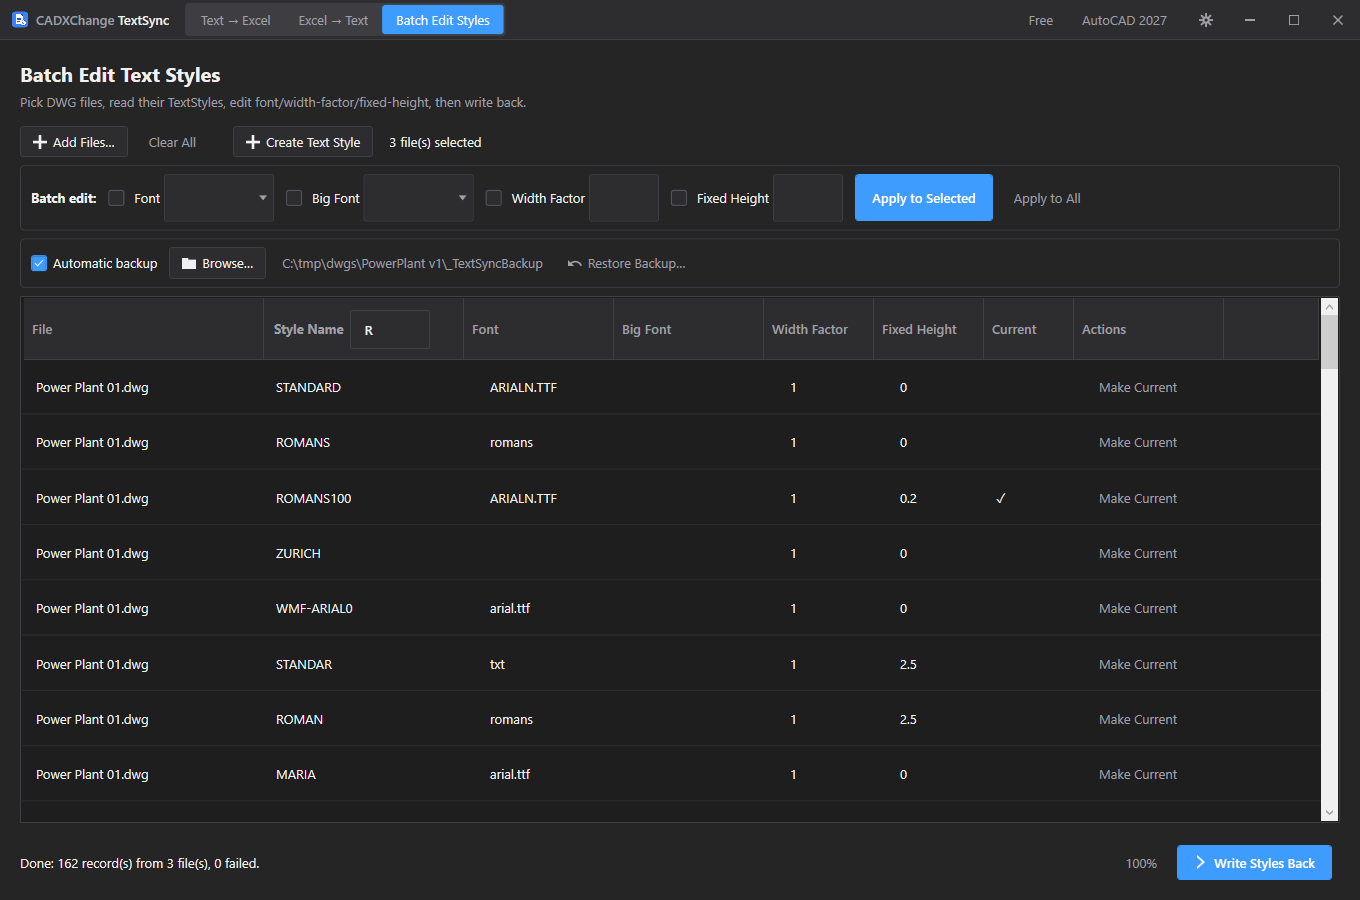Image resolution: width=1360 pixels, height=900 pixels.
Task: Click the Width Factor input field
Action: (x=624, y=198)
